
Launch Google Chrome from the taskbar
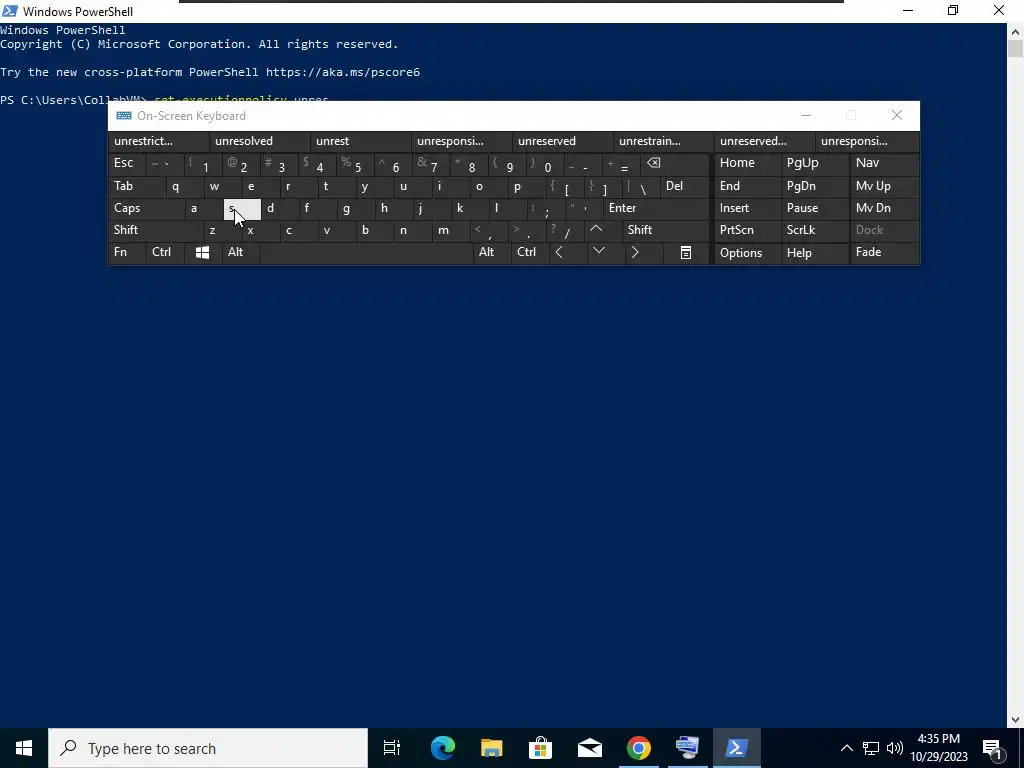click(x=639, y=748)
